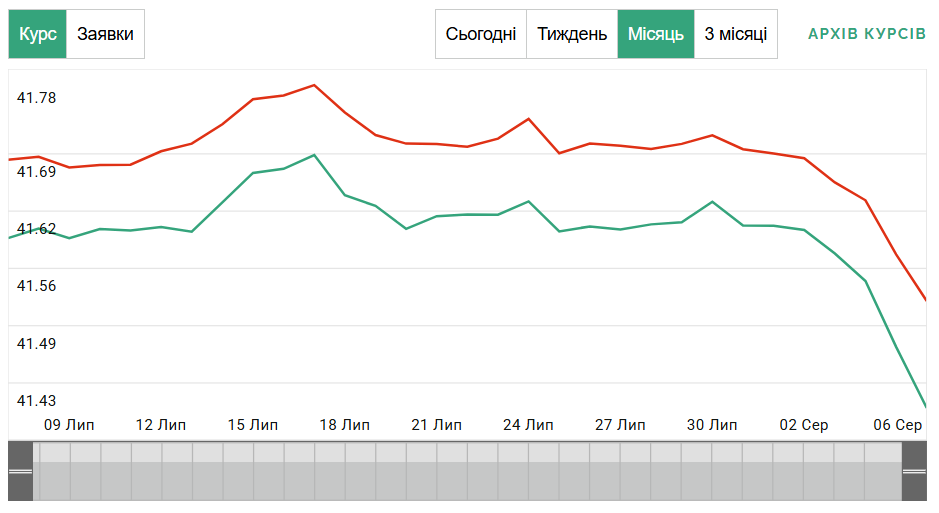The height and width of the screenshot is (513, 939).
Task: Click the red line peak above 24 Лип
Action: click(x=528, y=119)
